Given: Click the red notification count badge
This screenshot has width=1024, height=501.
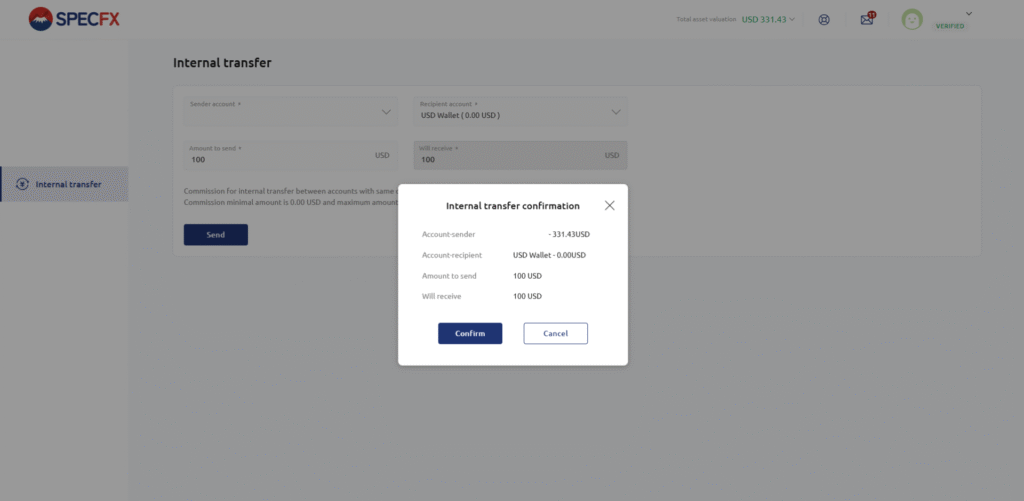Looking at the screenshot, I should (872, 14).
